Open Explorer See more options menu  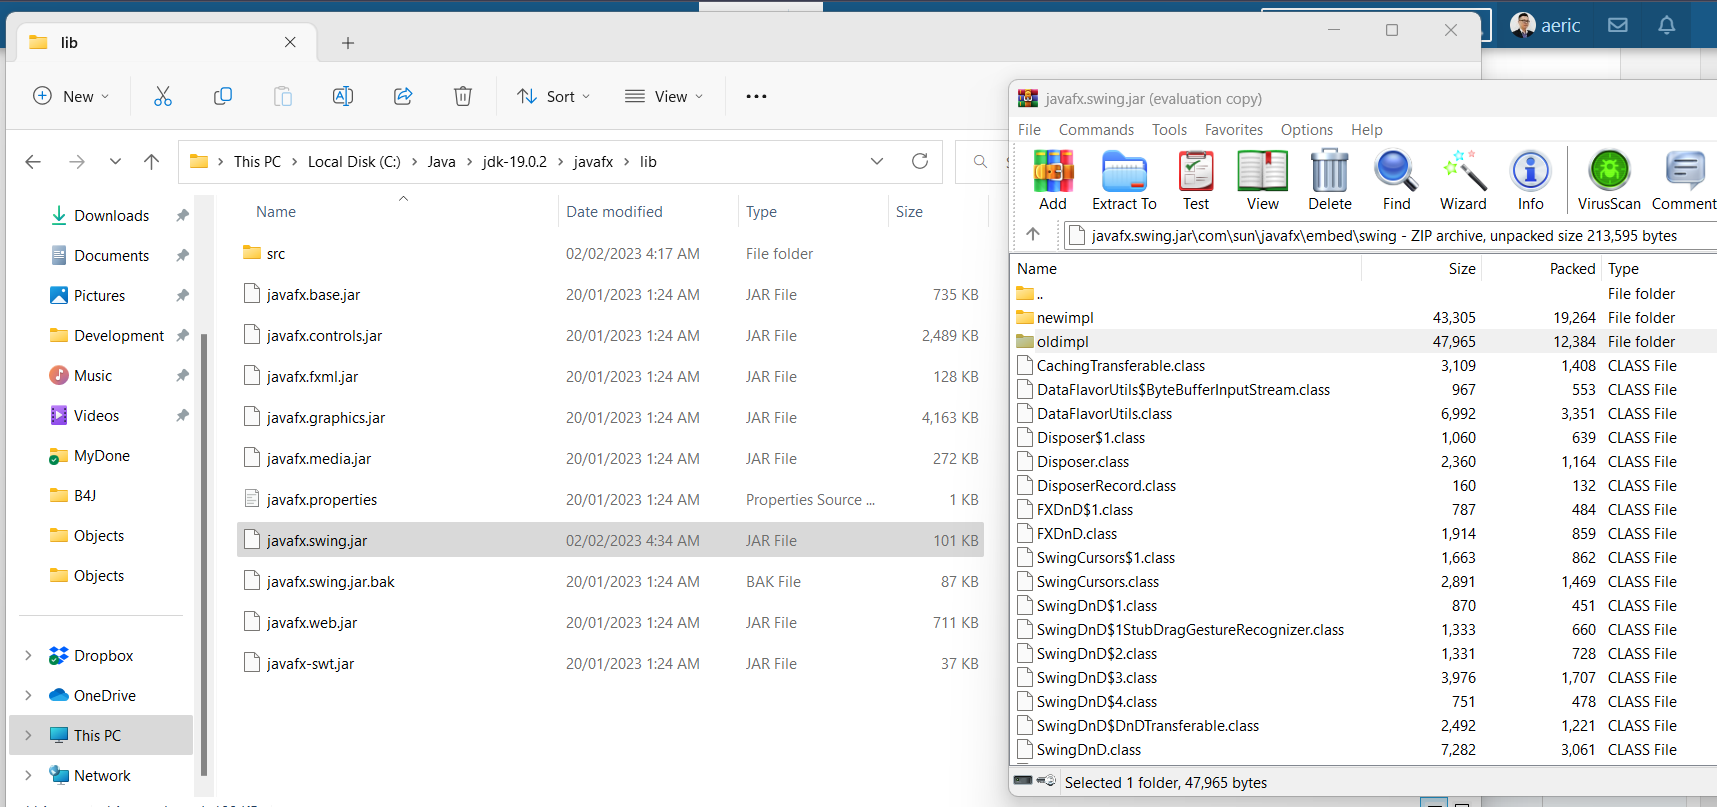coord(756,96)
